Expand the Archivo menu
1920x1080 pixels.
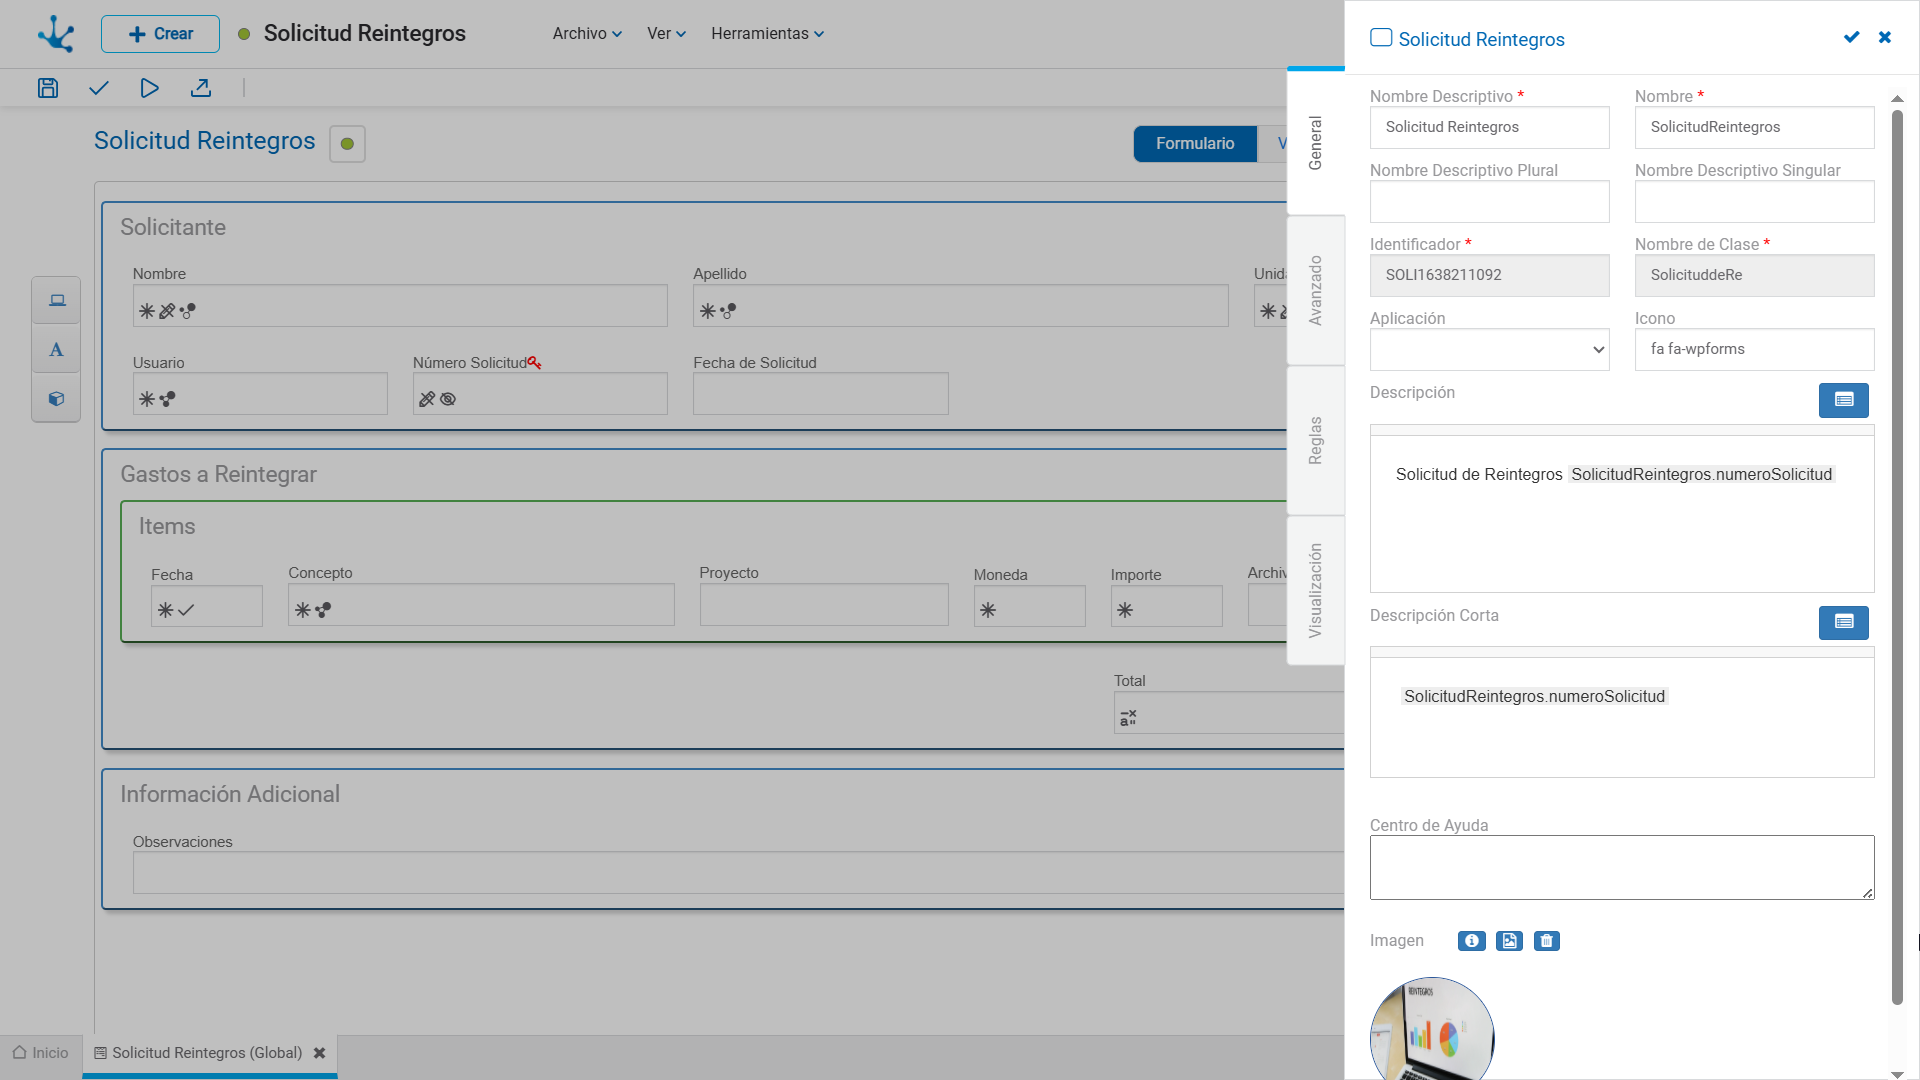tap(587, 34)
